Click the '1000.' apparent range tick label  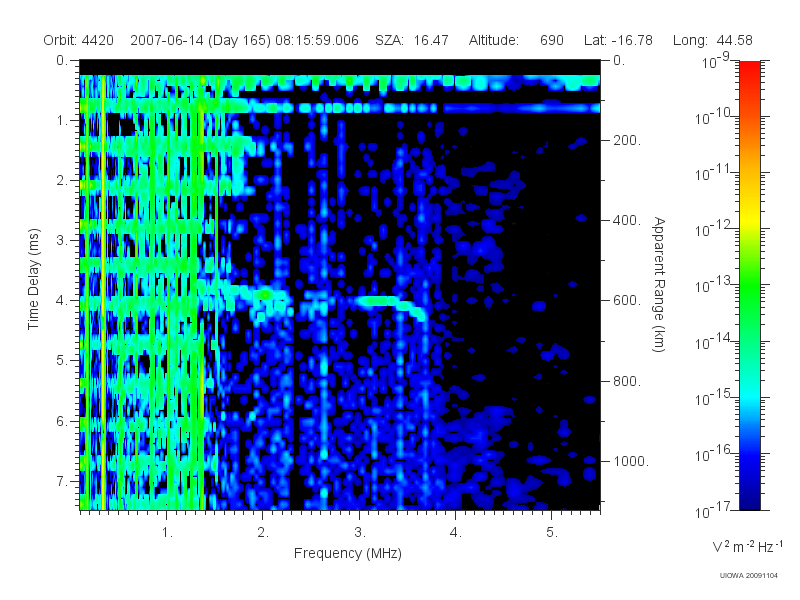[x=631, y=461]
